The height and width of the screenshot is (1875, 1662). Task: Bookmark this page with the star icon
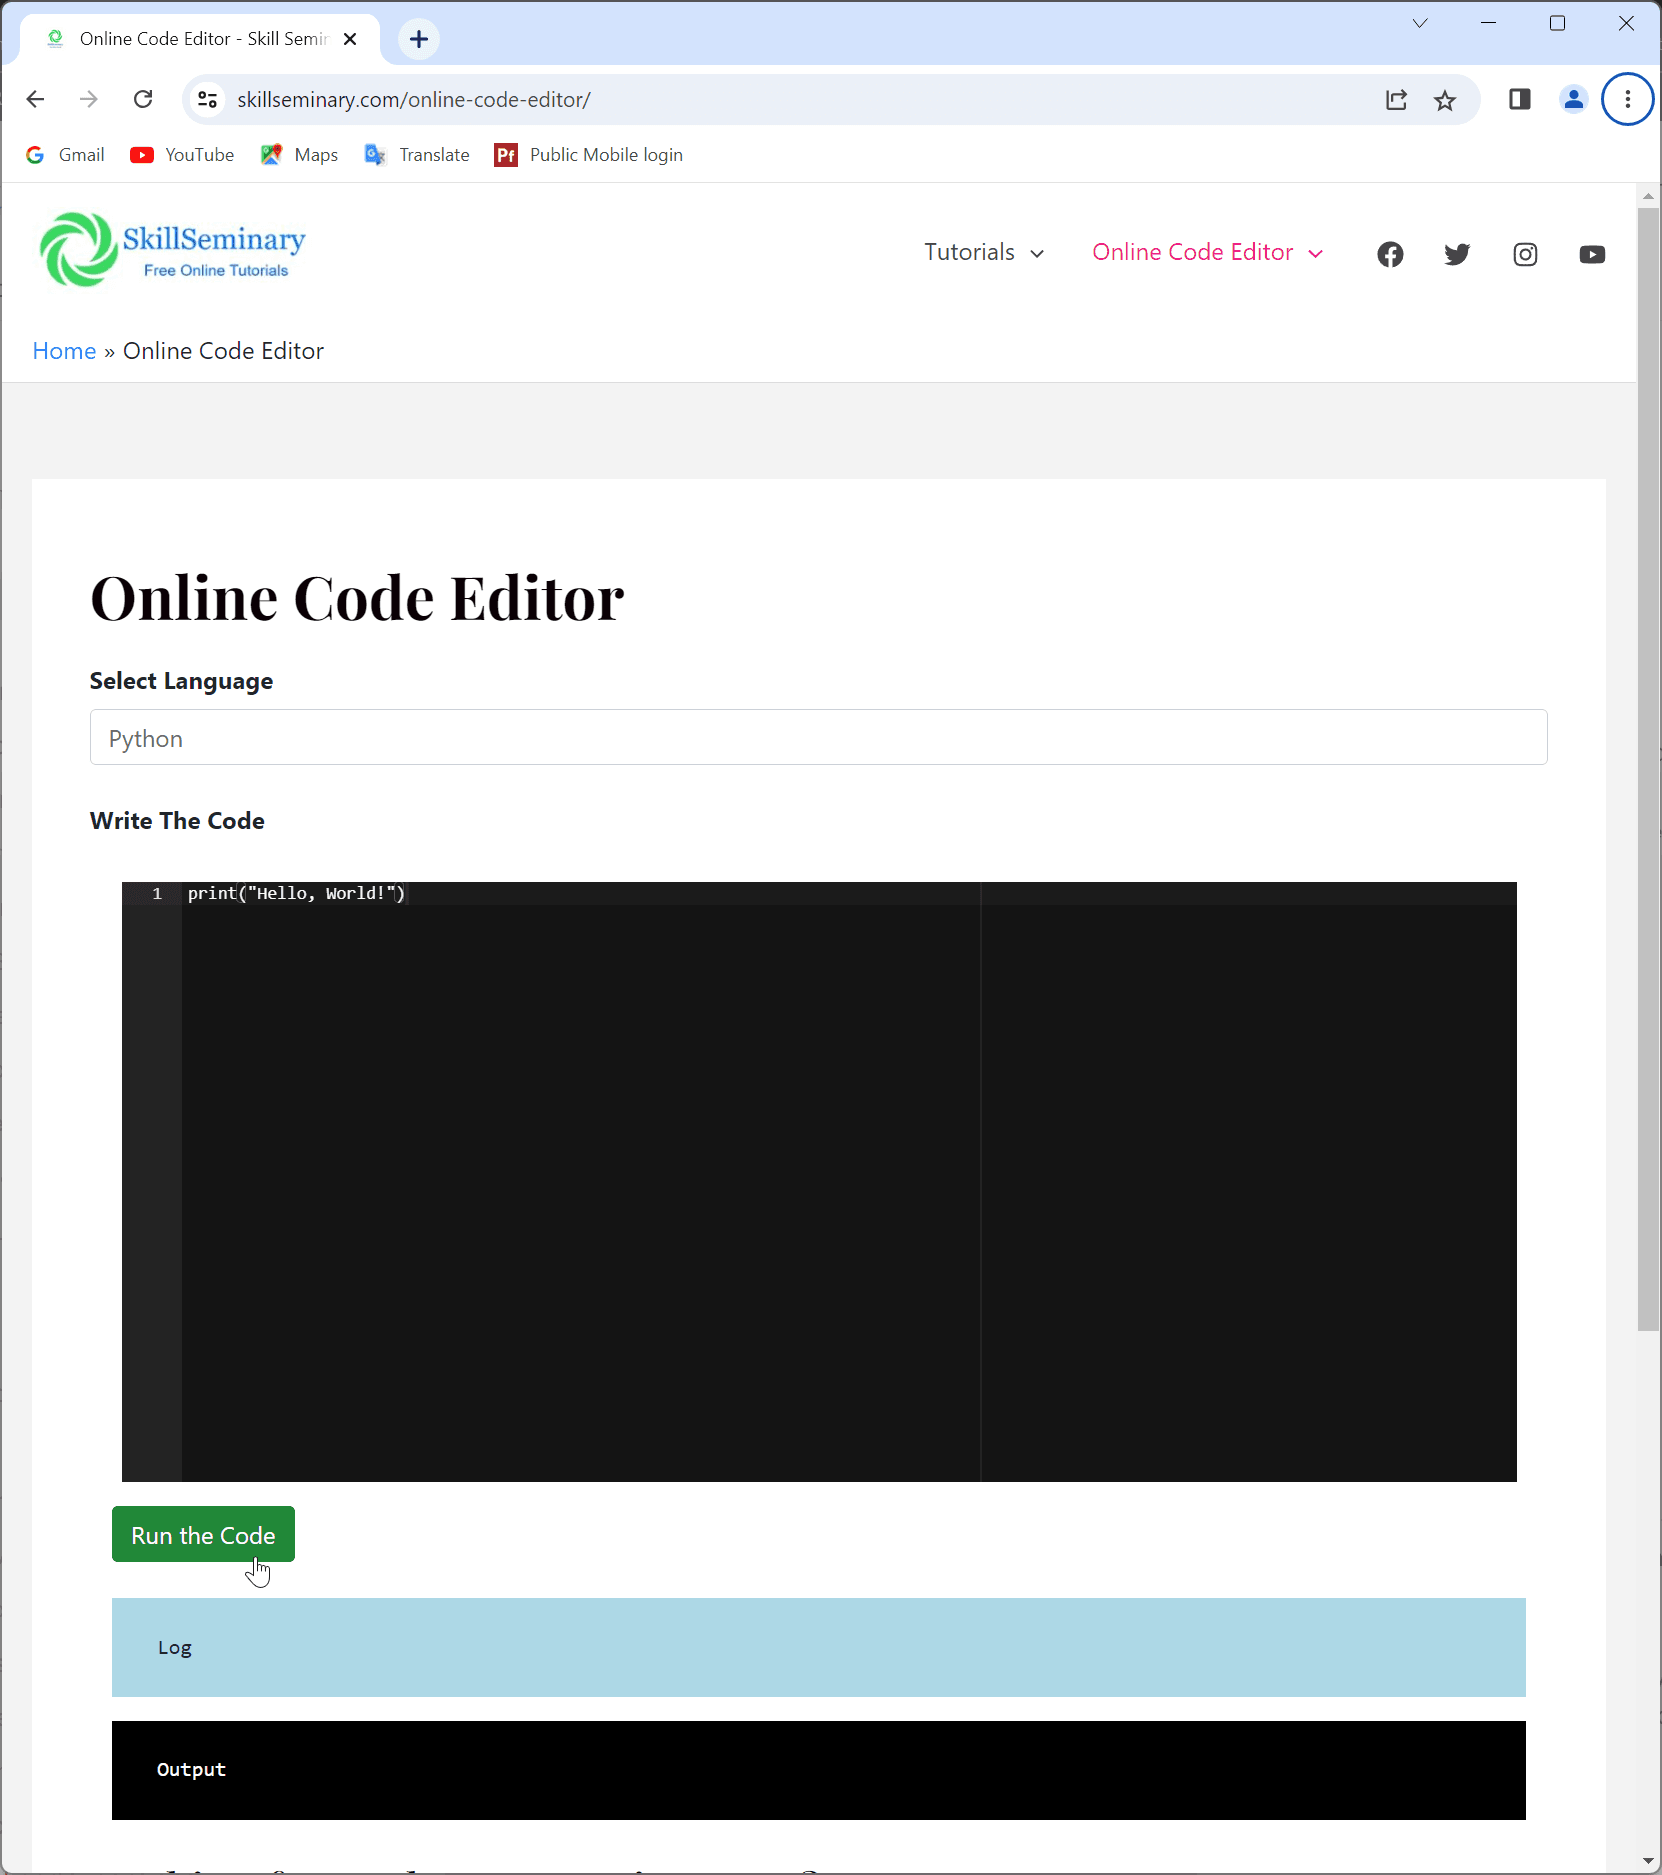click(1444, 99)
